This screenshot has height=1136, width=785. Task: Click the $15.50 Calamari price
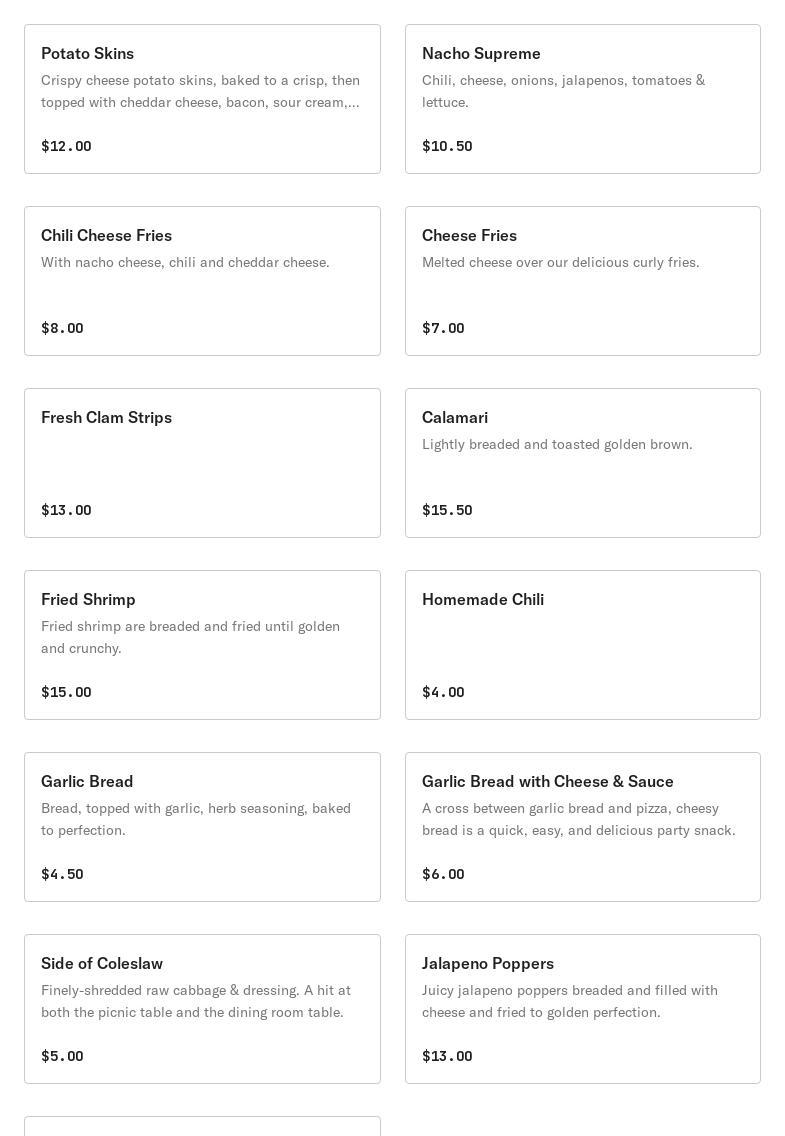click(447, 510)
